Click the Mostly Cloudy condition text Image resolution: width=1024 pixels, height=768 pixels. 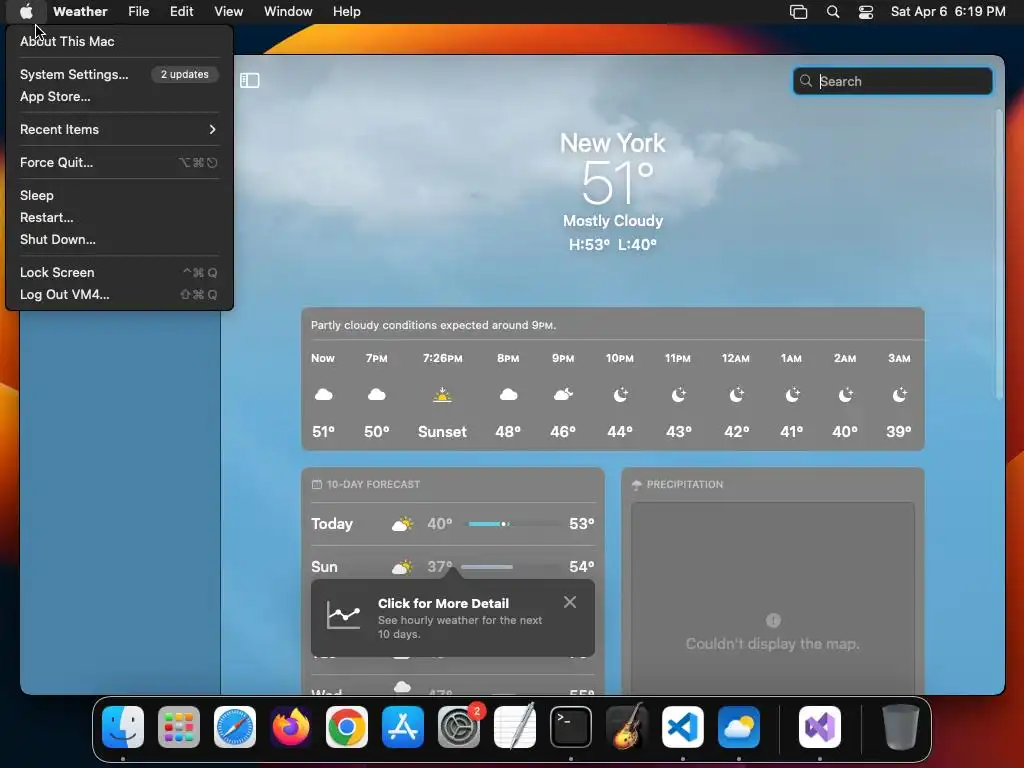pyautogui.click(x=613, y=221)
